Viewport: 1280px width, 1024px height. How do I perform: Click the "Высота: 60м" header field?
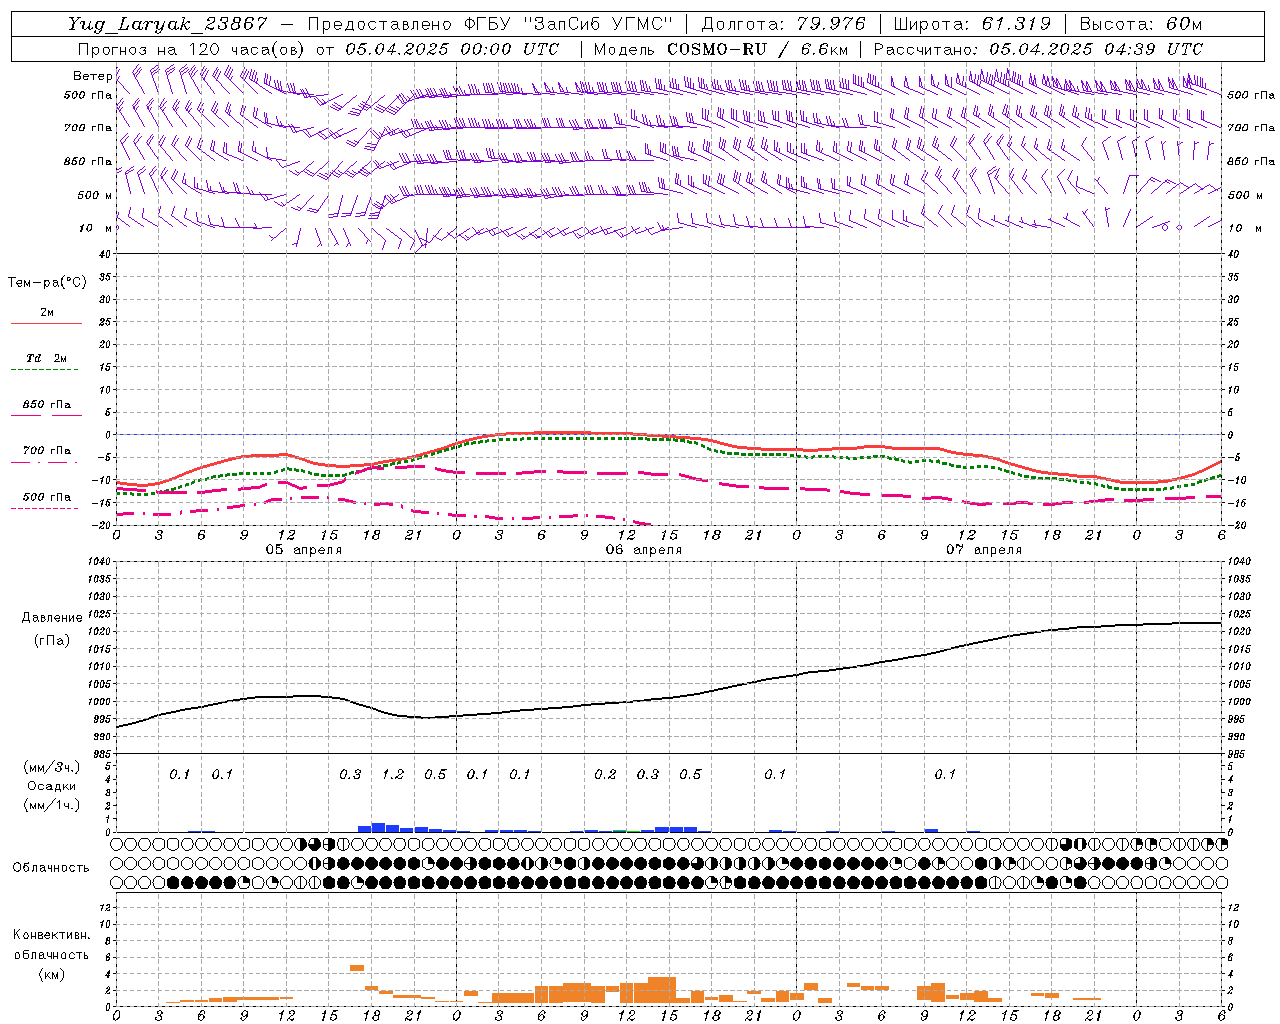coord(1141,24)
